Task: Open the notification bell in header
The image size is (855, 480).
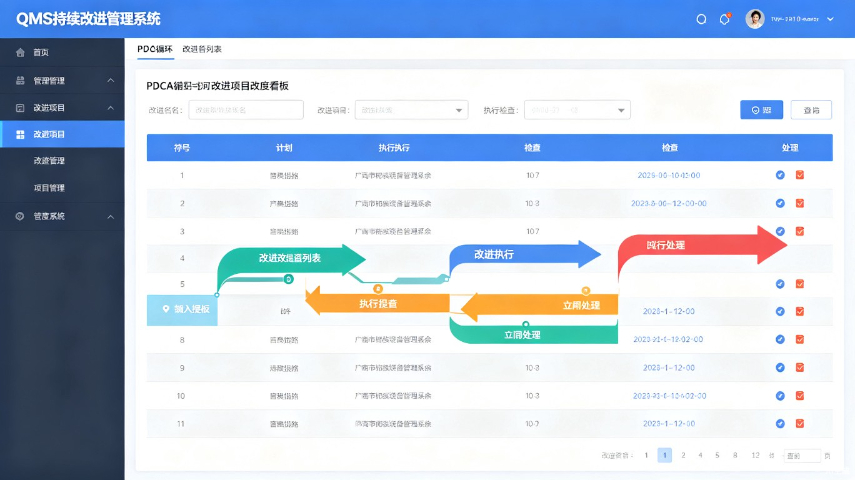Action: [x=725, y=19]
